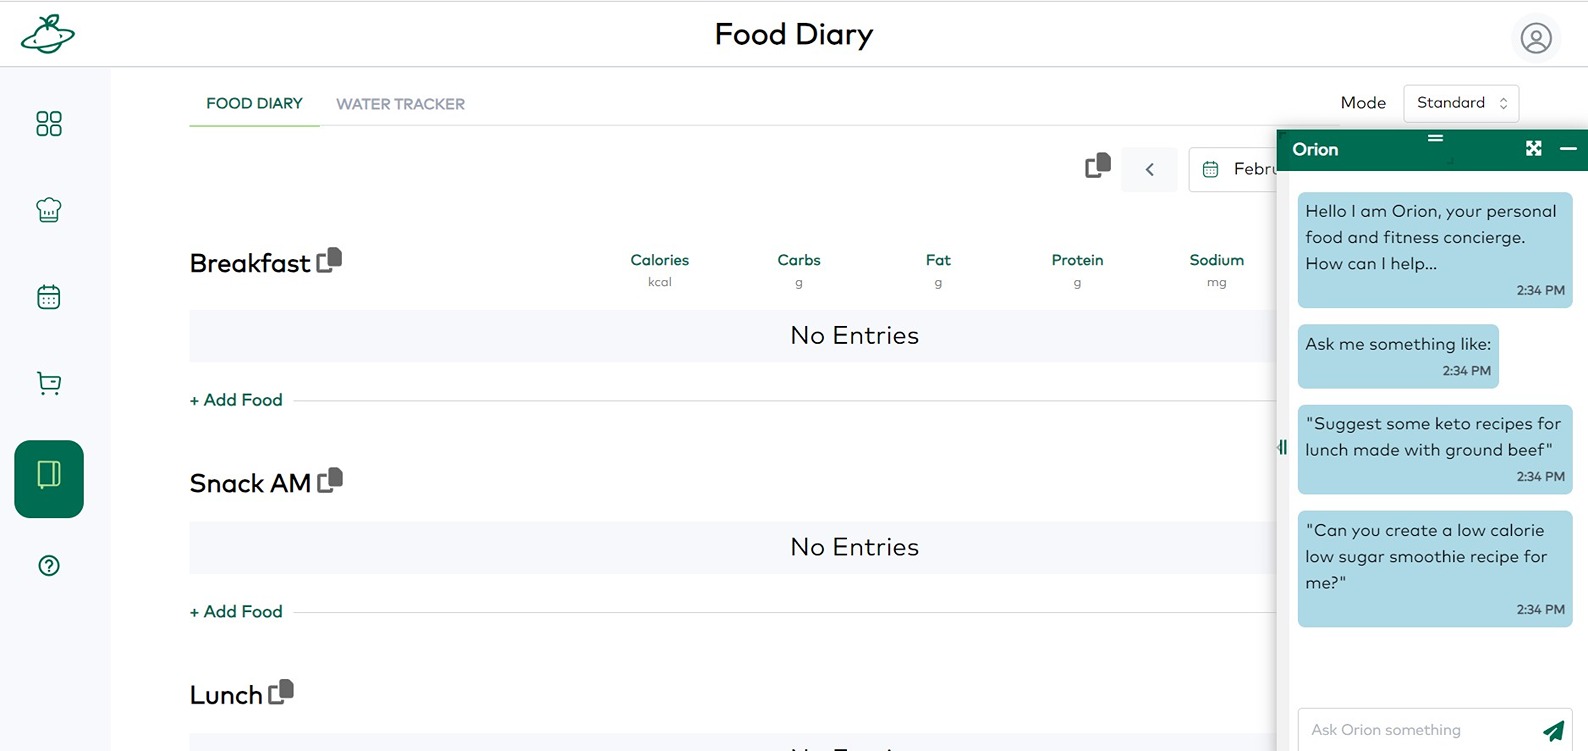Open the meal planner calendar icon in sidebar

click(x=47, y=296)
